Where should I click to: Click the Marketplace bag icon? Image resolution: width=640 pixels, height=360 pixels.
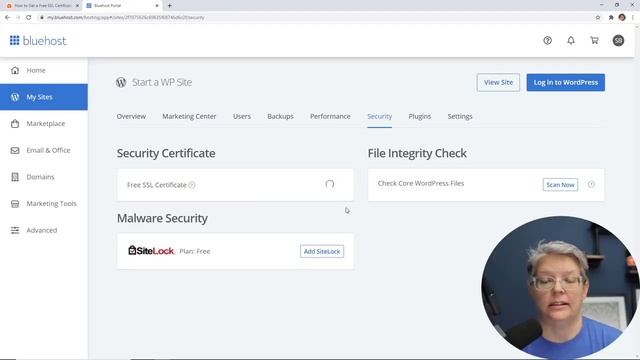pyautogui.click(x=15, y=123)
